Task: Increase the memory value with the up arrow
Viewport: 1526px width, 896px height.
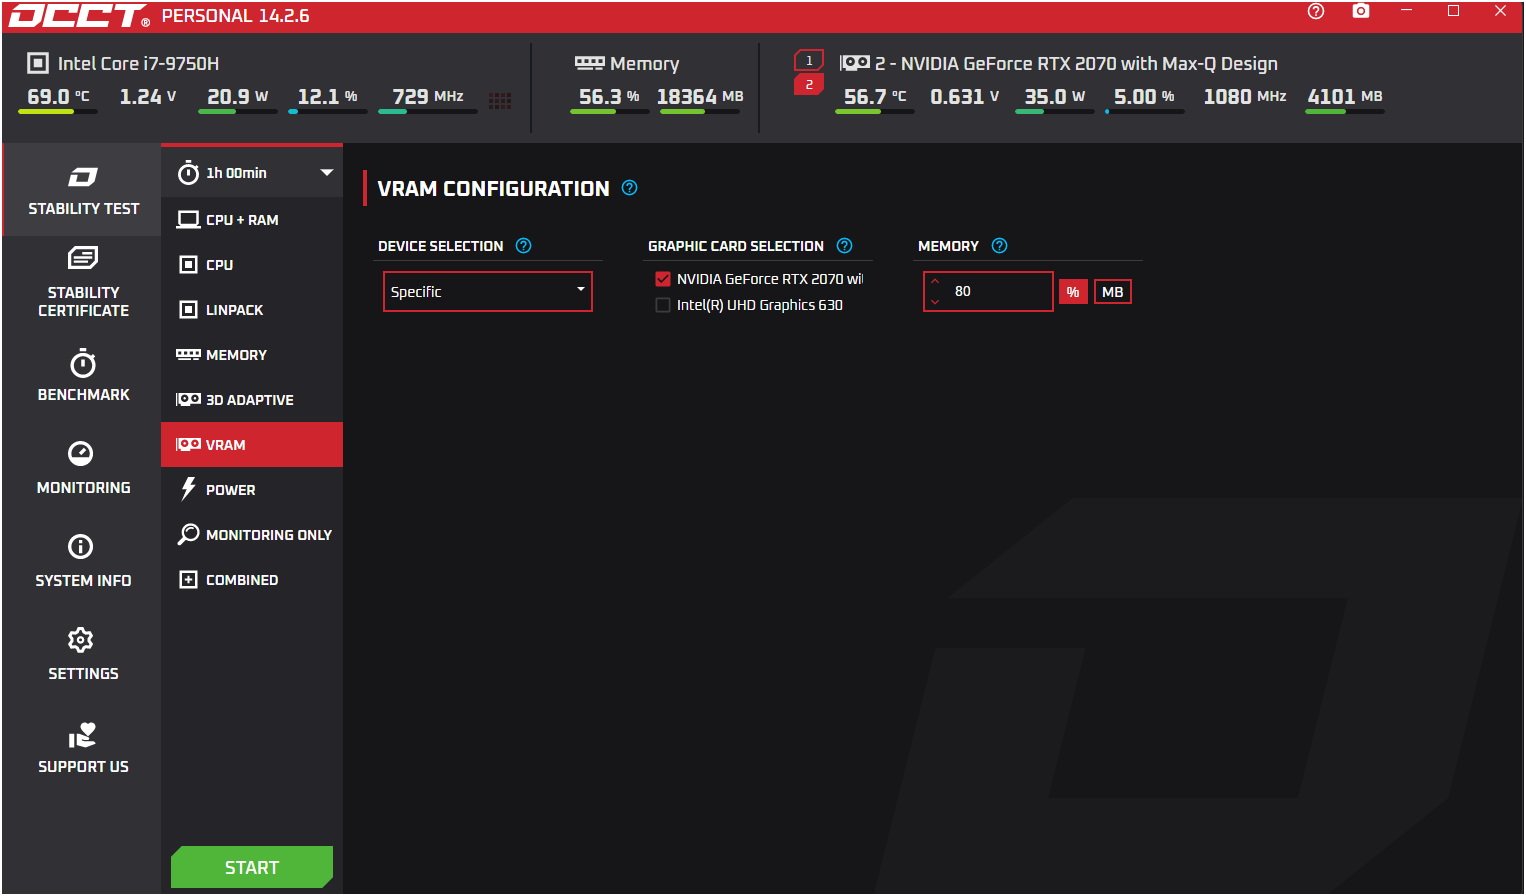Action: coord(935,281)
